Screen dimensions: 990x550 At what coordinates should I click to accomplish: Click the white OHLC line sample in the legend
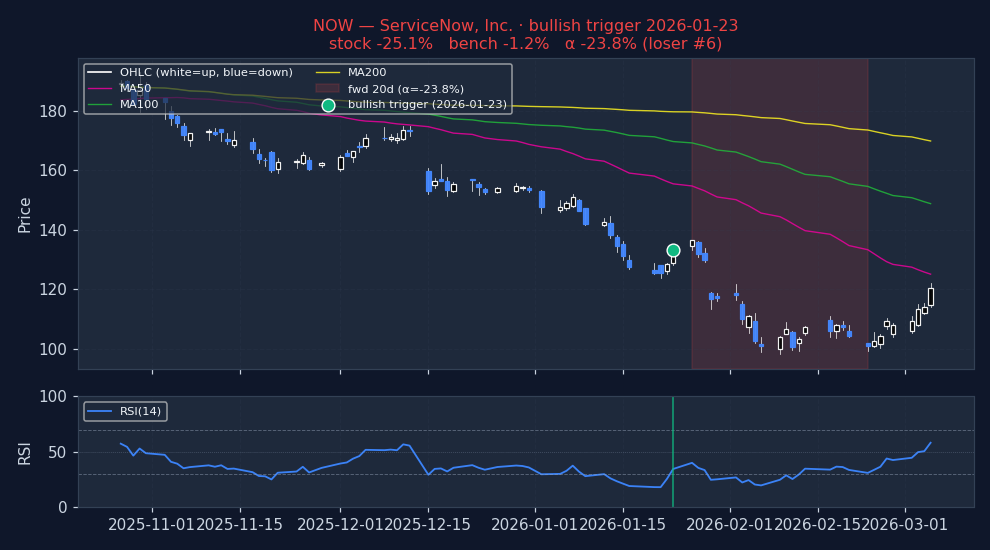pyautogui.click(x=100, y=72)
